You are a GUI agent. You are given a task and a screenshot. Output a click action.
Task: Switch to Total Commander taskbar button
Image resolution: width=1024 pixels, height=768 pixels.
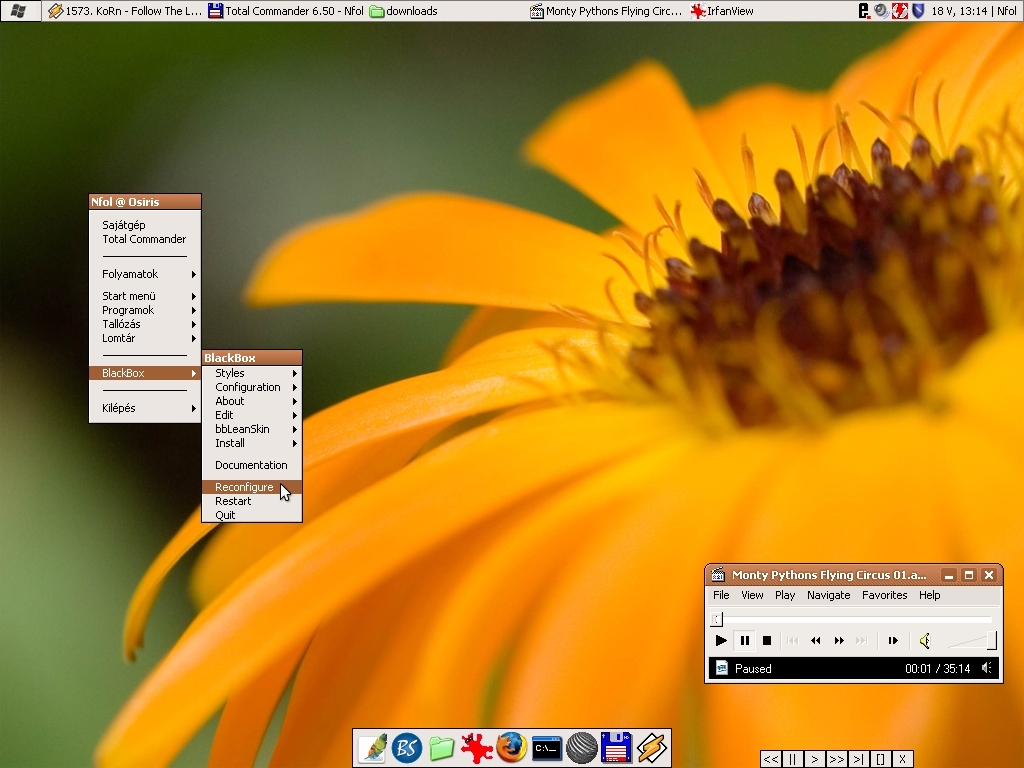coord(286,11)
